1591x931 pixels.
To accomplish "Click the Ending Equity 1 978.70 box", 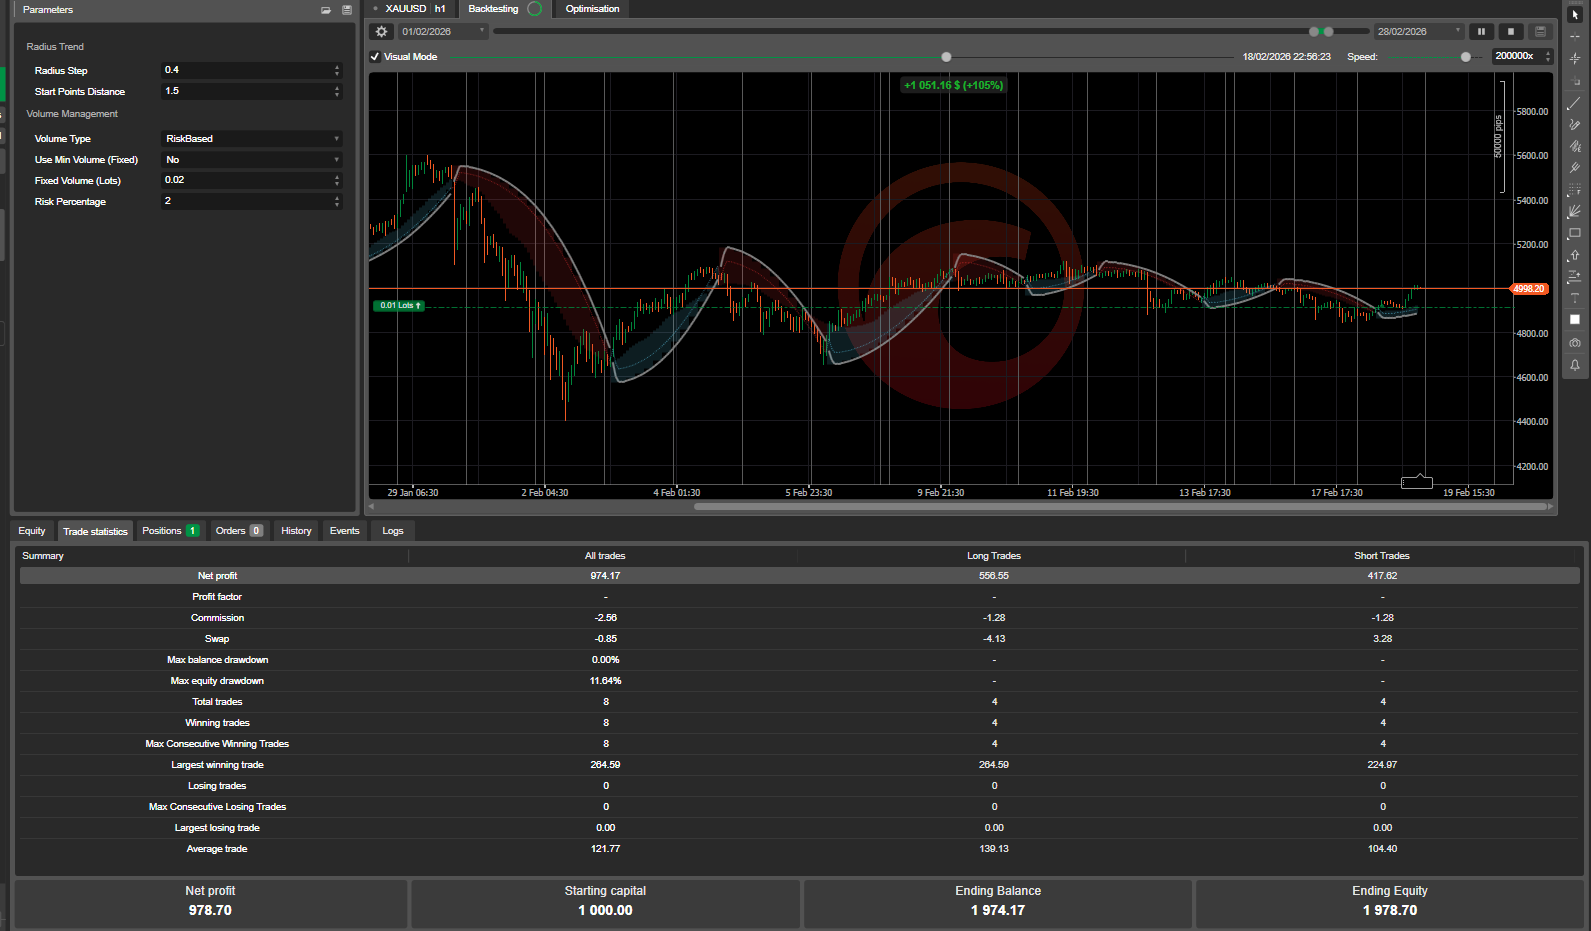I will tap(1389, 903).
